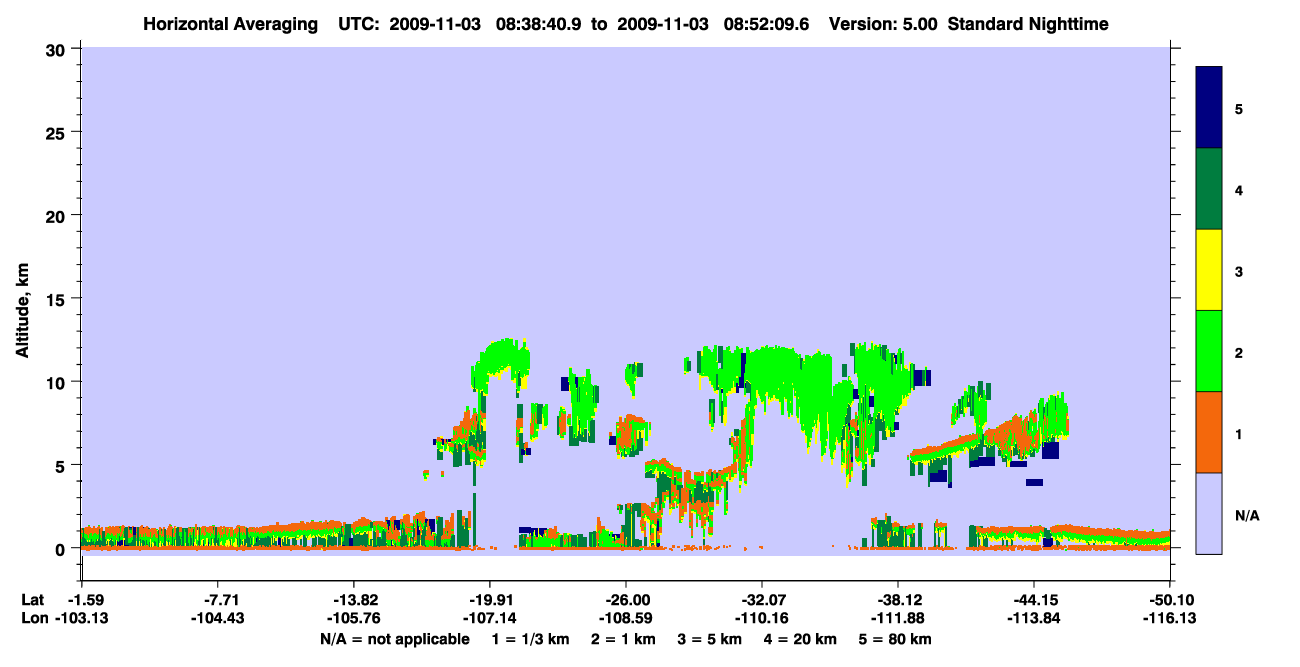Click the bright green colorbar segment for 2

pyautogui.click(x=1209, y=351)
